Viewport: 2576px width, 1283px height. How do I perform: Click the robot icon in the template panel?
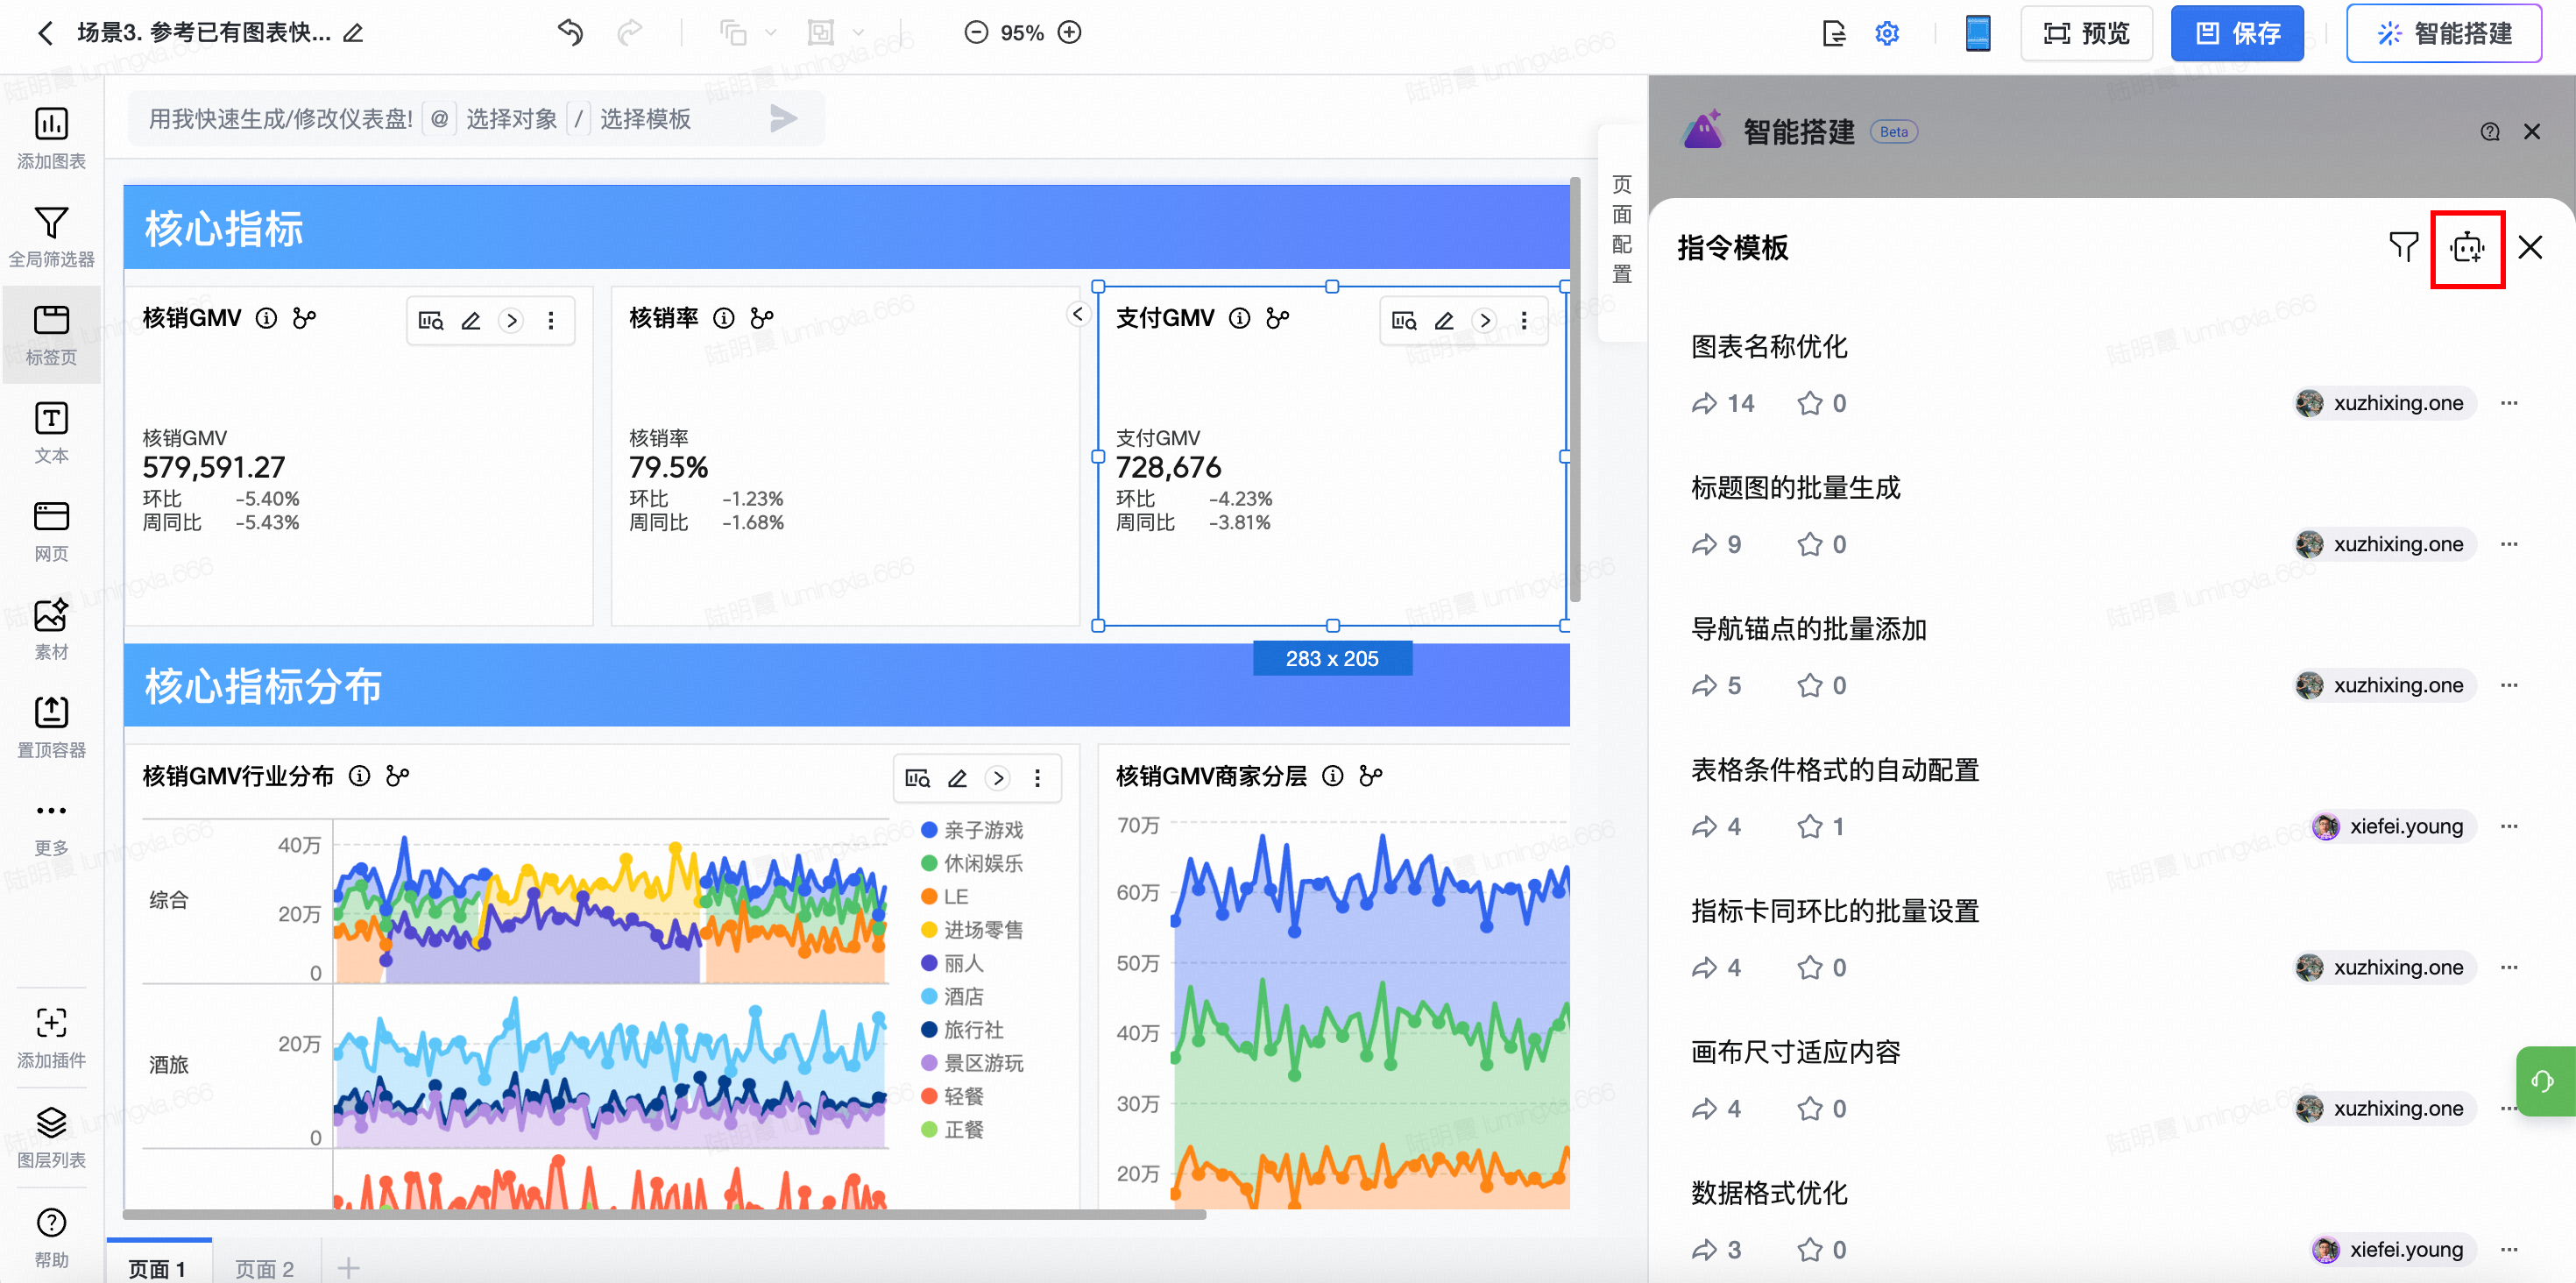click(x=2467, y=248)
